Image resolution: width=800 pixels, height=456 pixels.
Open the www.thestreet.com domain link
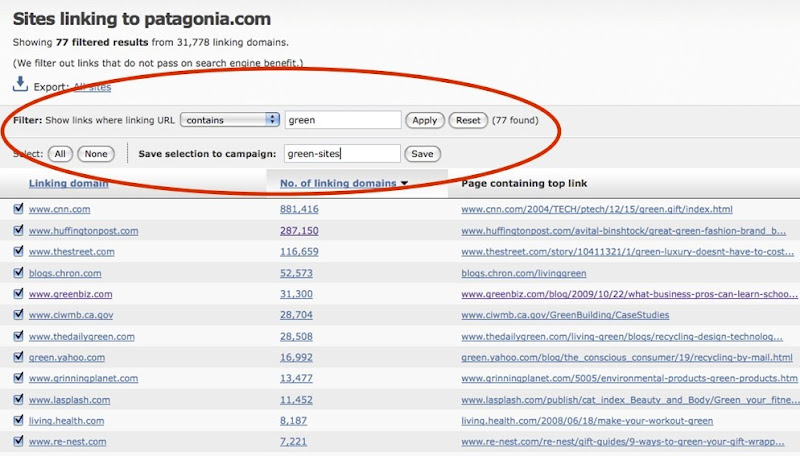[x=71, y=252]
